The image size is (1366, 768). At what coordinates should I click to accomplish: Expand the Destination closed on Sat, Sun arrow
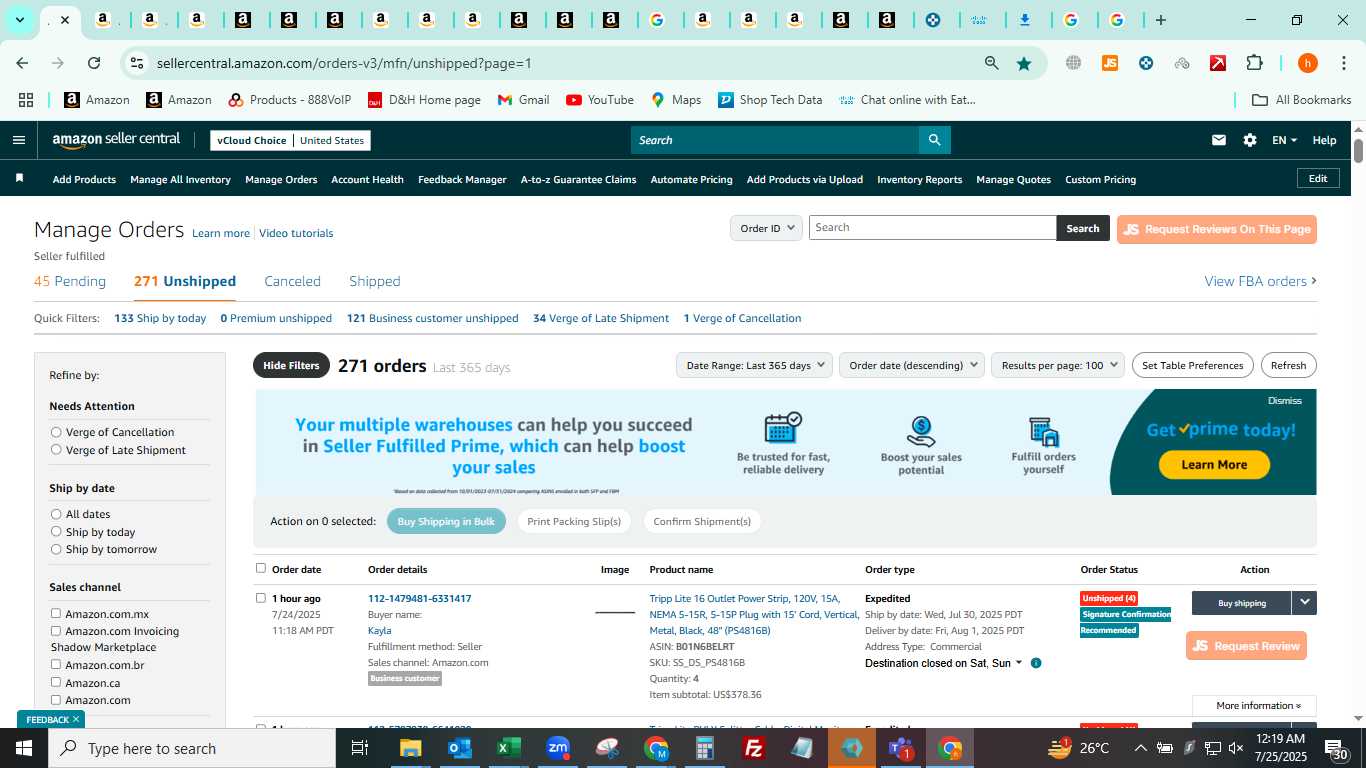pyautogui.click(x=1019, y=663)
